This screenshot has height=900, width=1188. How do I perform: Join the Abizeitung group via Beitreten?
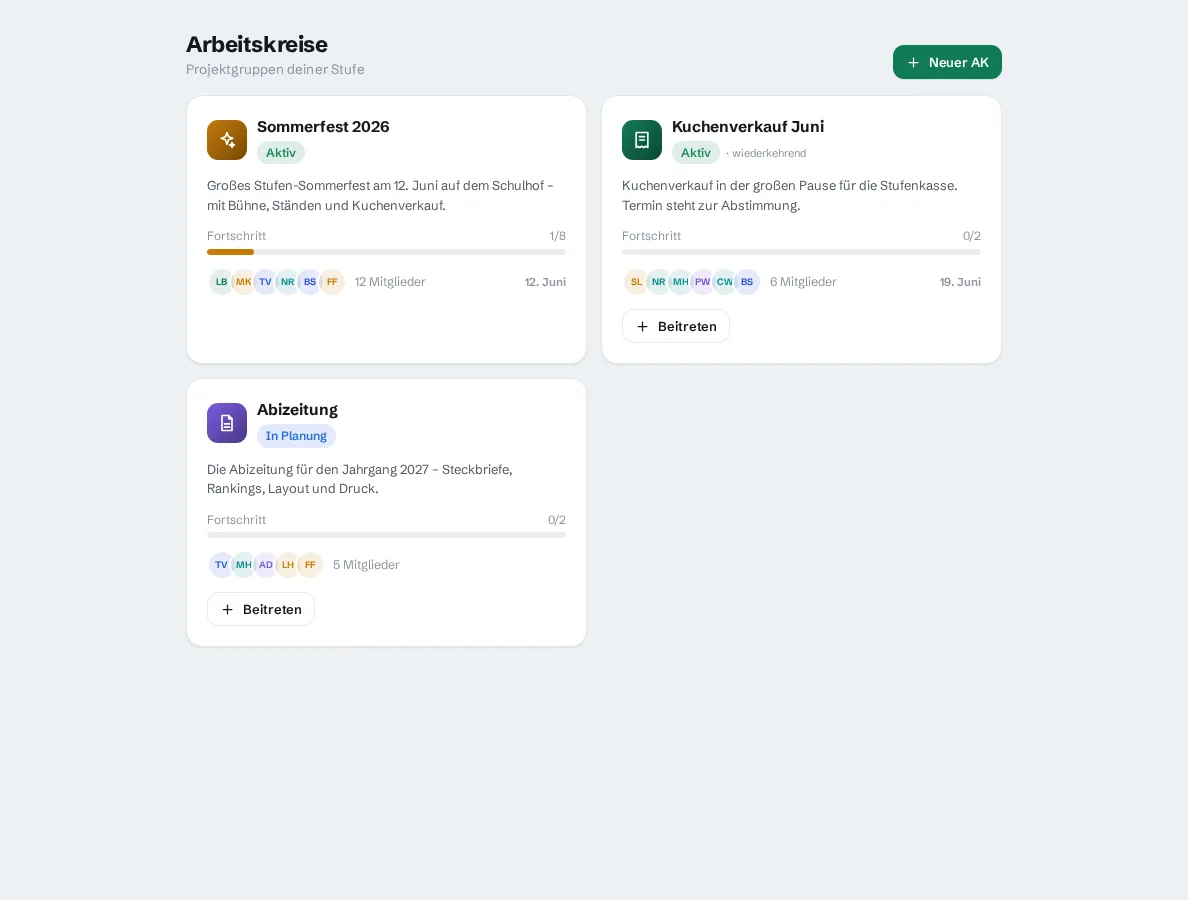tap(261, 609)
